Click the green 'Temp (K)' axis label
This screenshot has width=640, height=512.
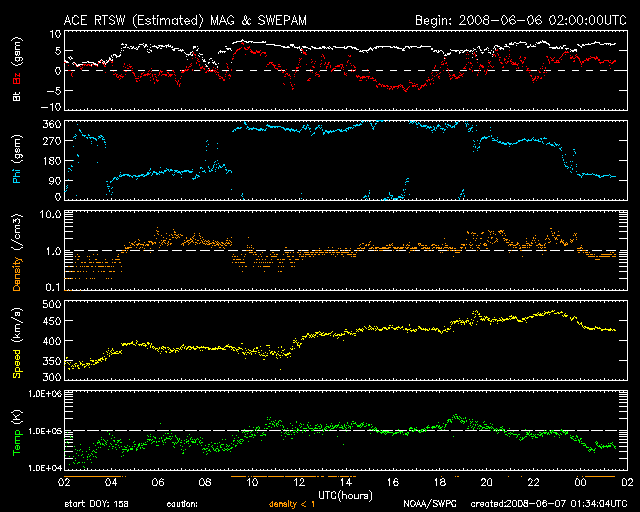[17, 432]
